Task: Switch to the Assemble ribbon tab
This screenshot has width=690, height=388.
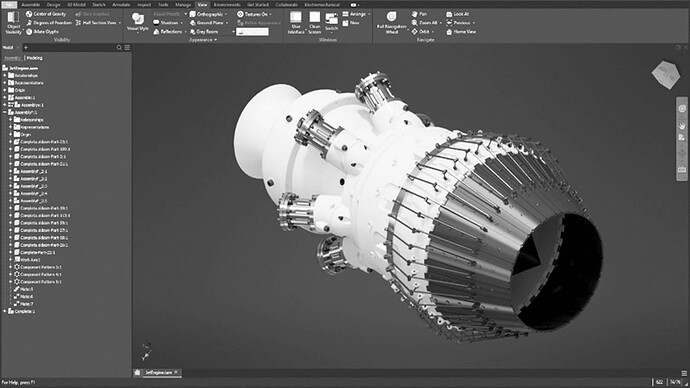Action: pos(31,4)
